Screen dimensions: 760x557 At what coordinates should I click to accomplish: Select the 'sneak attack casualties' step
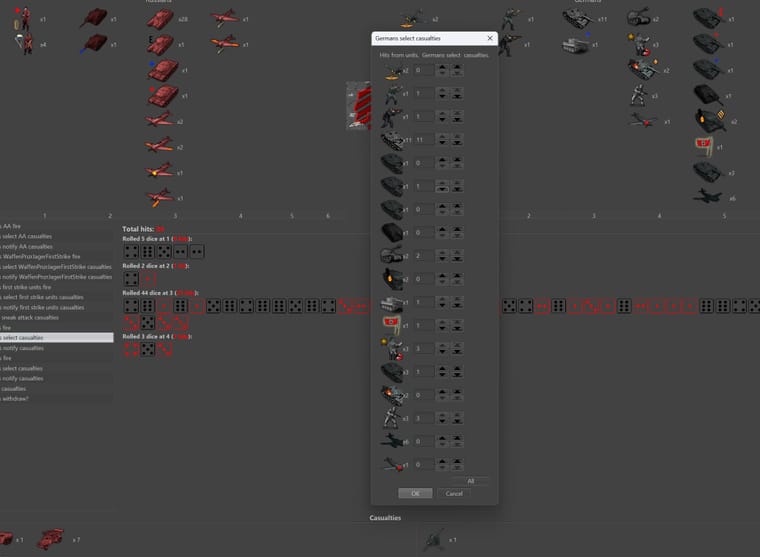(30, 318)
